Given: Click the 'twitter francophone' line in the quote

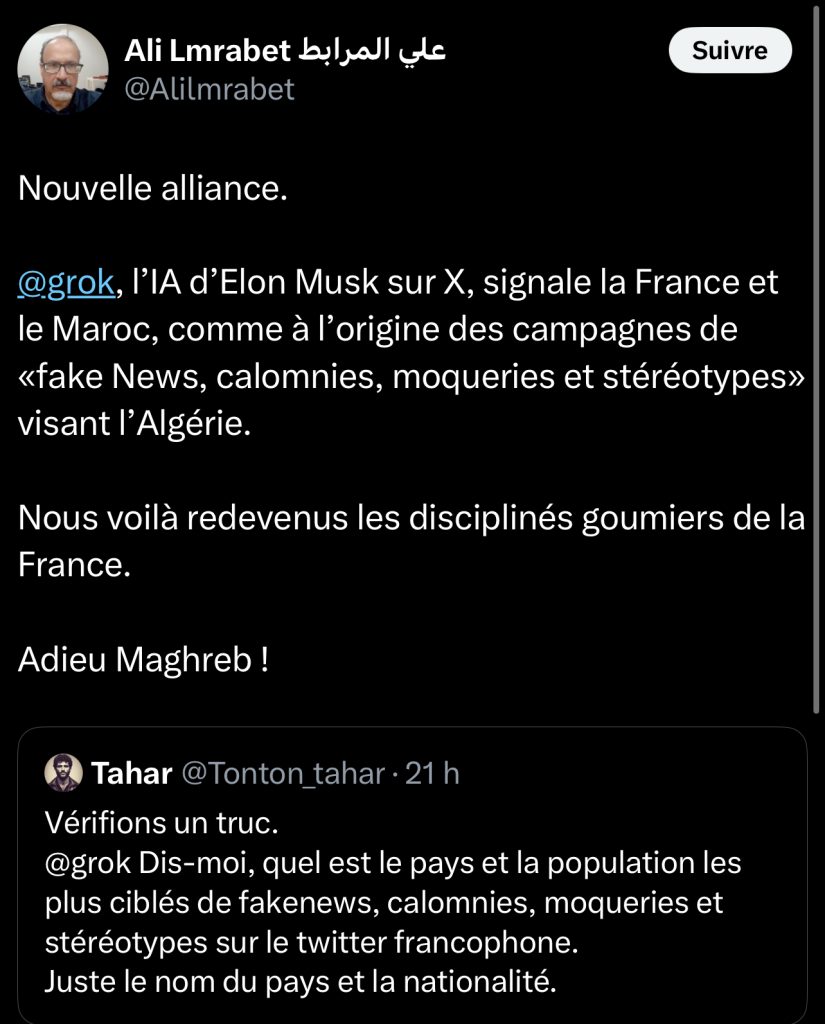Looking at the screenshot, I should coord(312,942).
